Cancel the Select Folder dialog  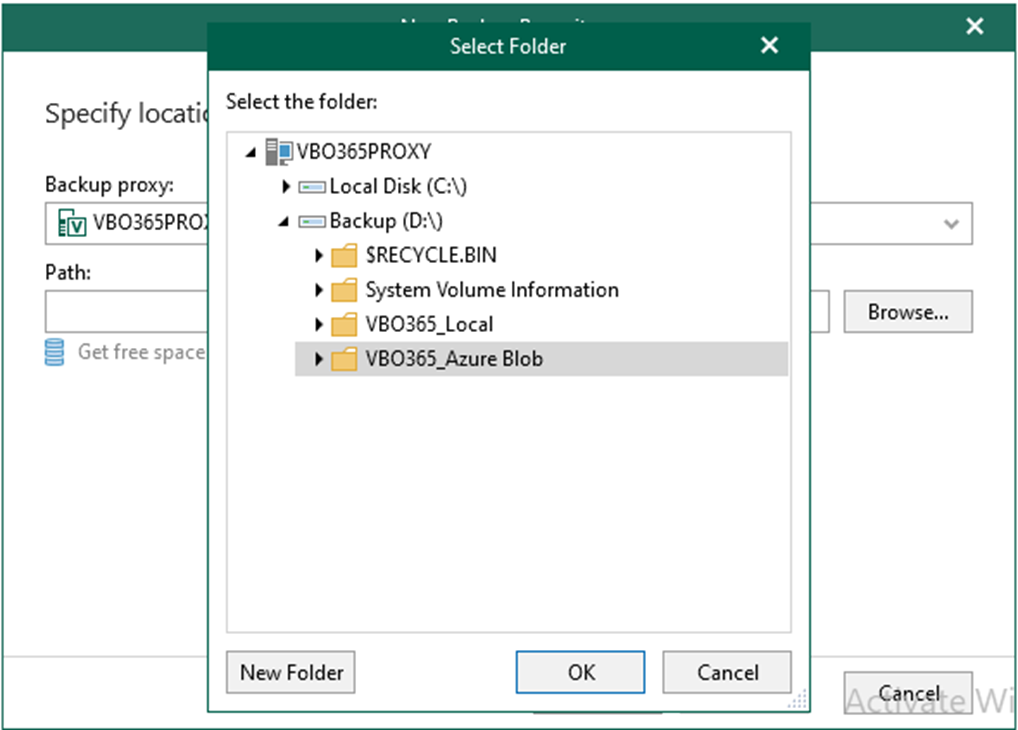pos(727,672)
